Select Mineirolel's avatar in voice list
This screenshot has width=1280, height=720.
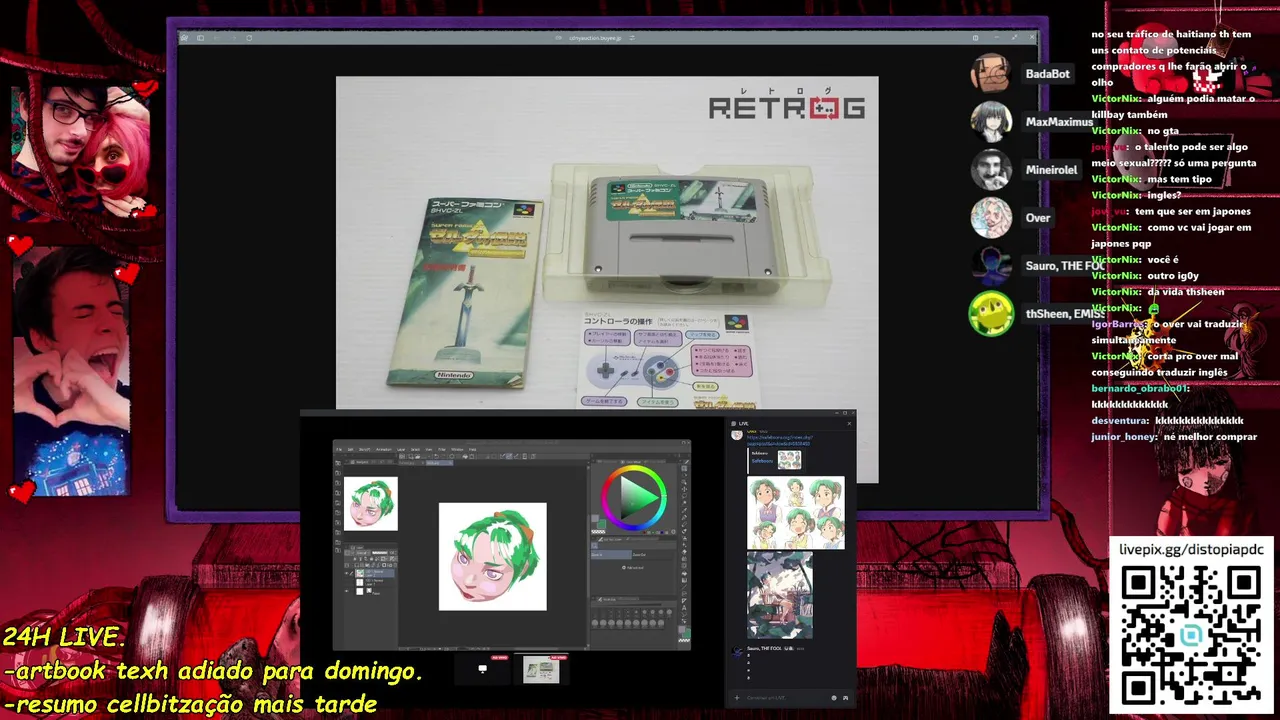coord(991,170)
